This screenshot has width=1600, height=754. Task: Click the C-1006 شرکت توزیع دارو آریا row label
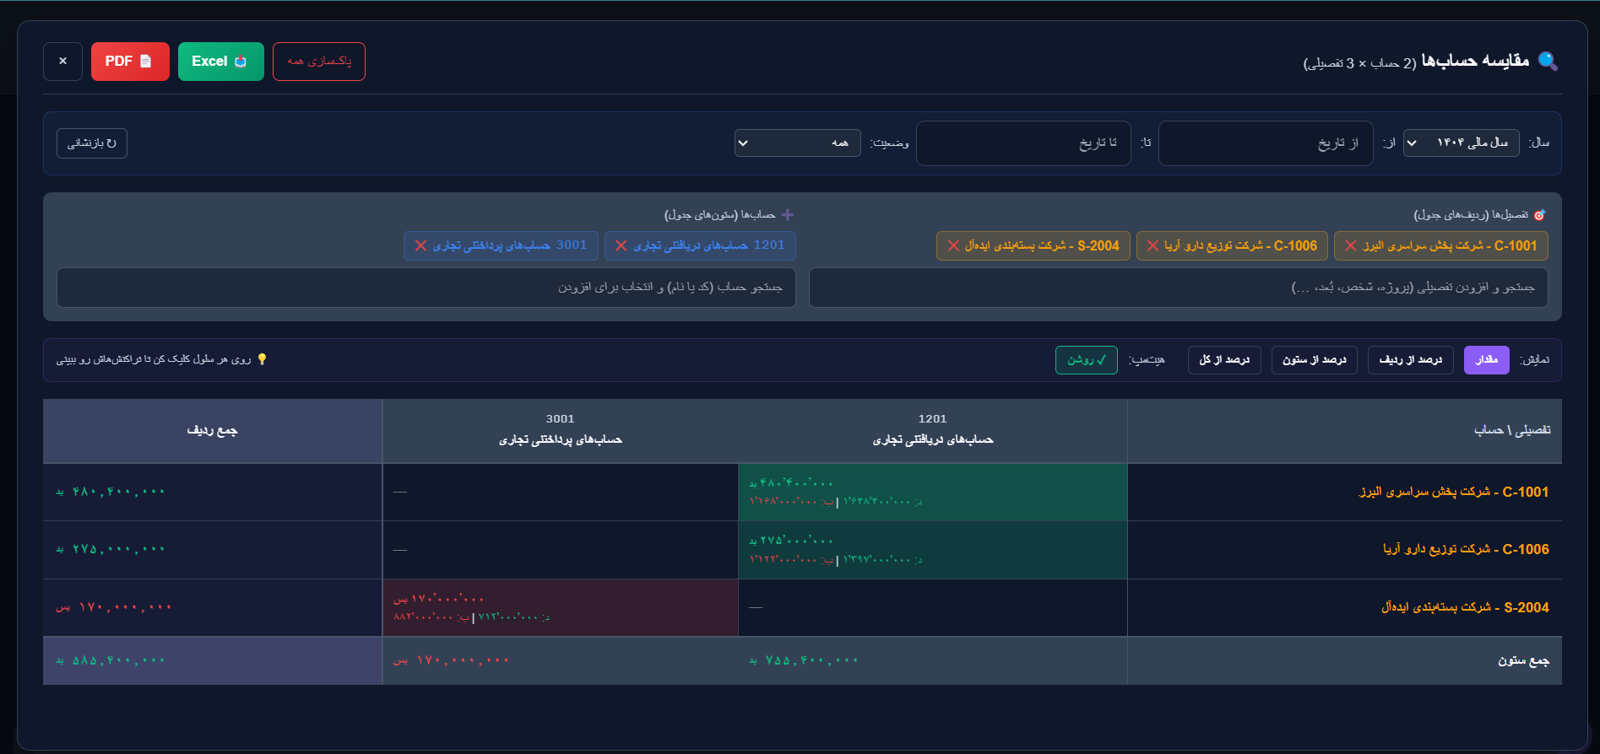[x=1466, y=550]
